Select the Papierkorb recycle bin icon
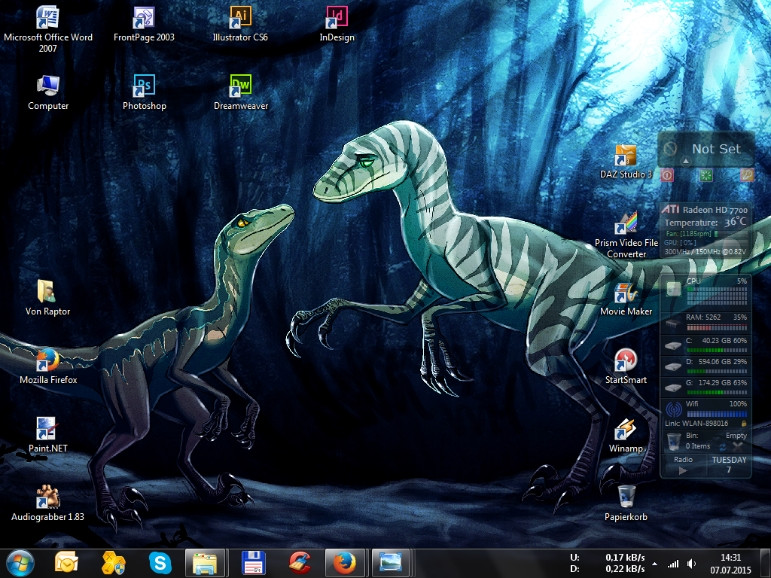 click(626, 504)
